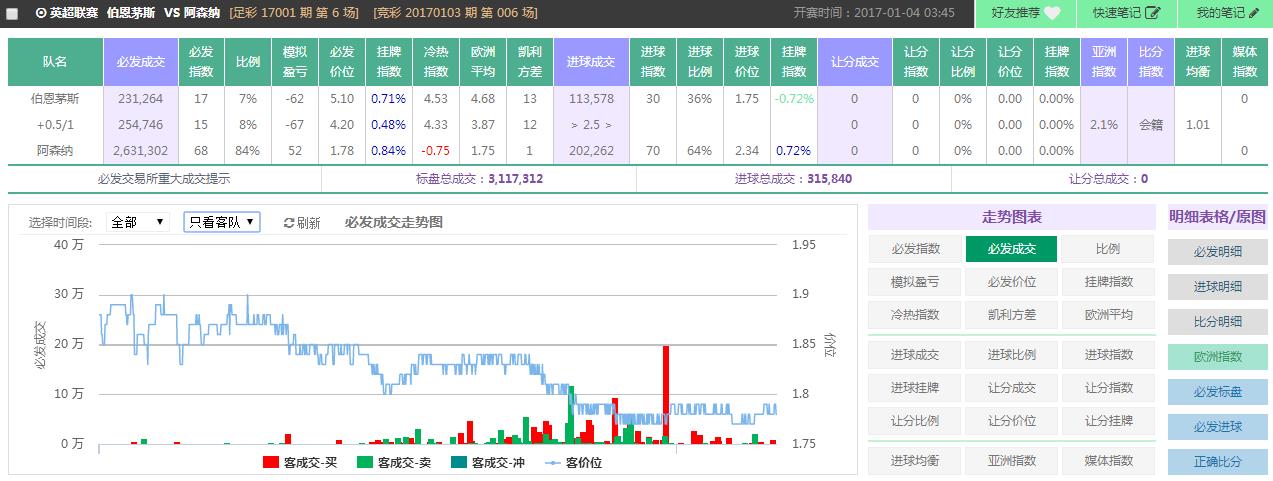Select the active 必发成交 chart button
The width and height of the screenshot is (1273, 481).
(x=1011, y=249)
